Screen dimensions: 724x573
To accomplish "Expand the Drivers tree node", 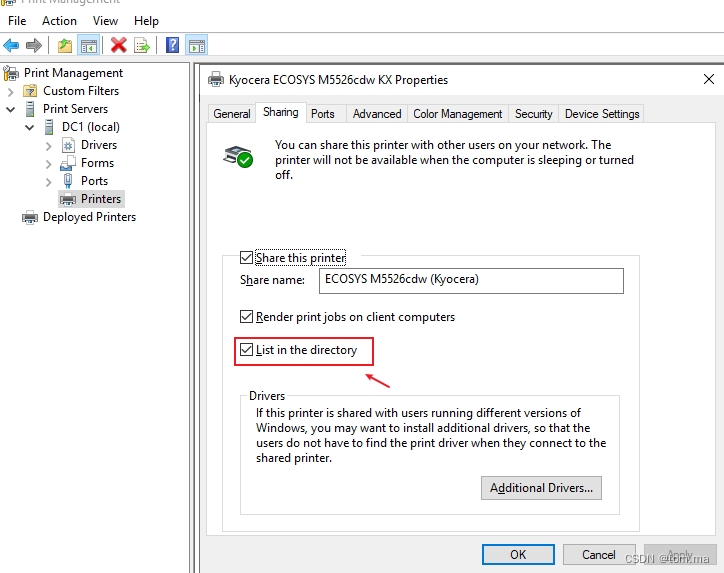I will coord(48,146).
